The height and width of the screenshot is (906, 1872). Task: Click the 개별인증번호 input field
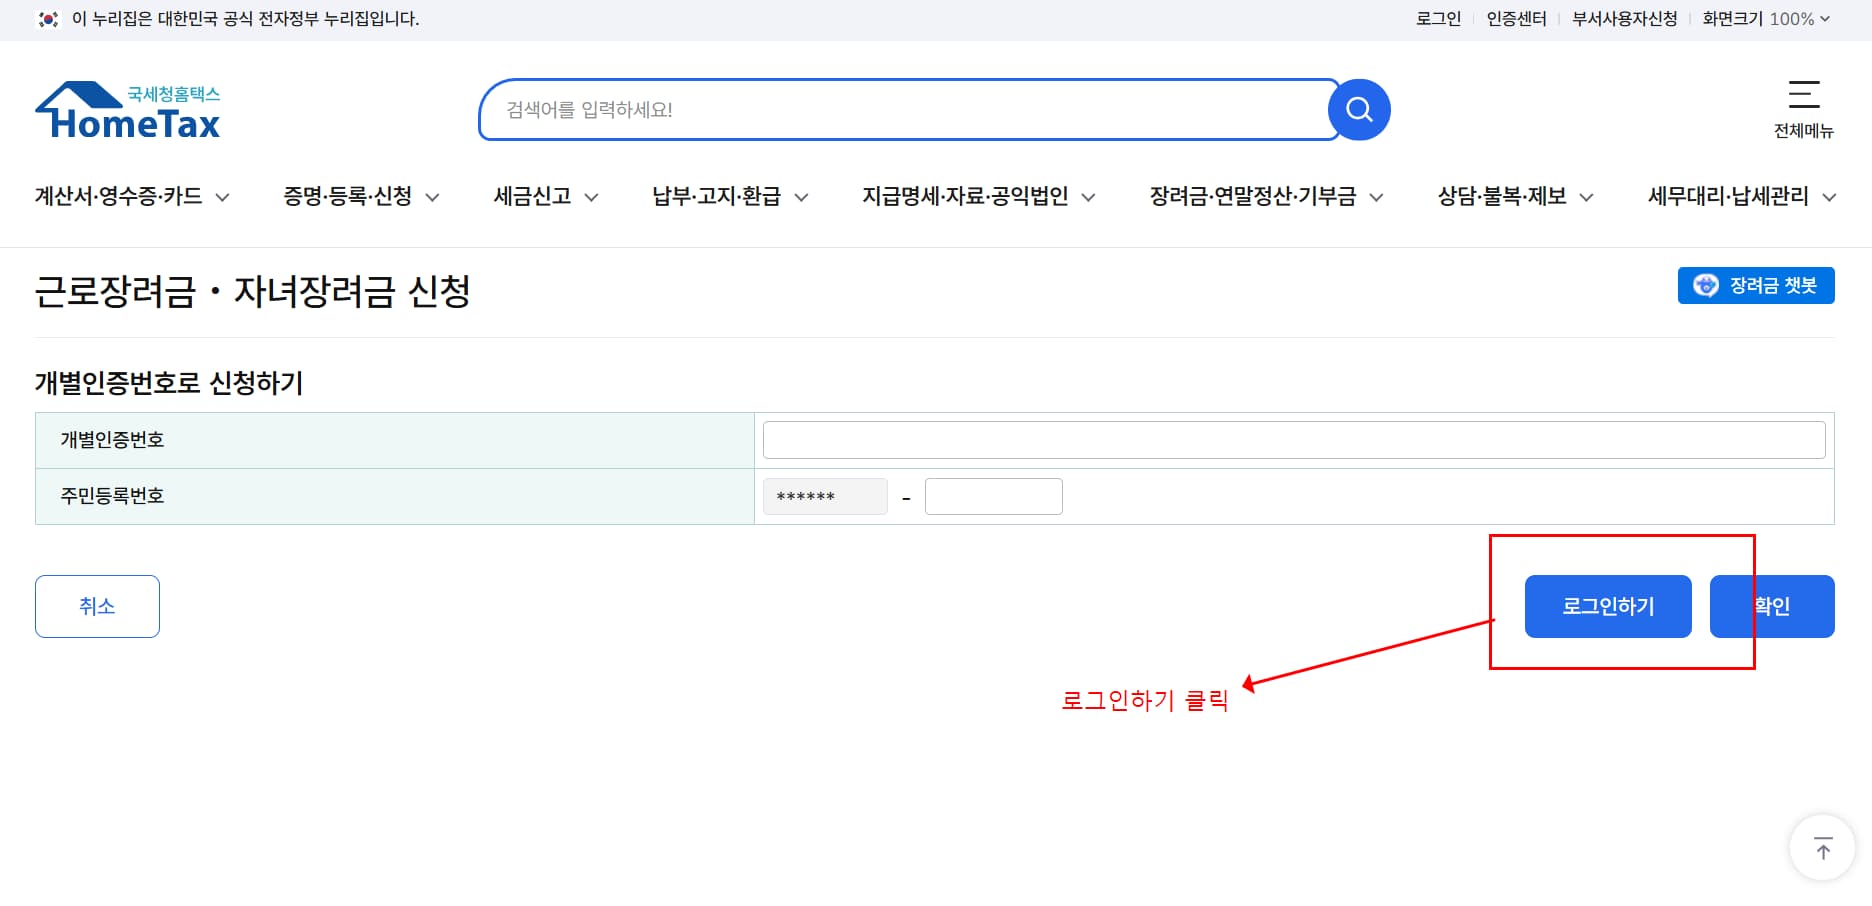[x=1294, y=439]
